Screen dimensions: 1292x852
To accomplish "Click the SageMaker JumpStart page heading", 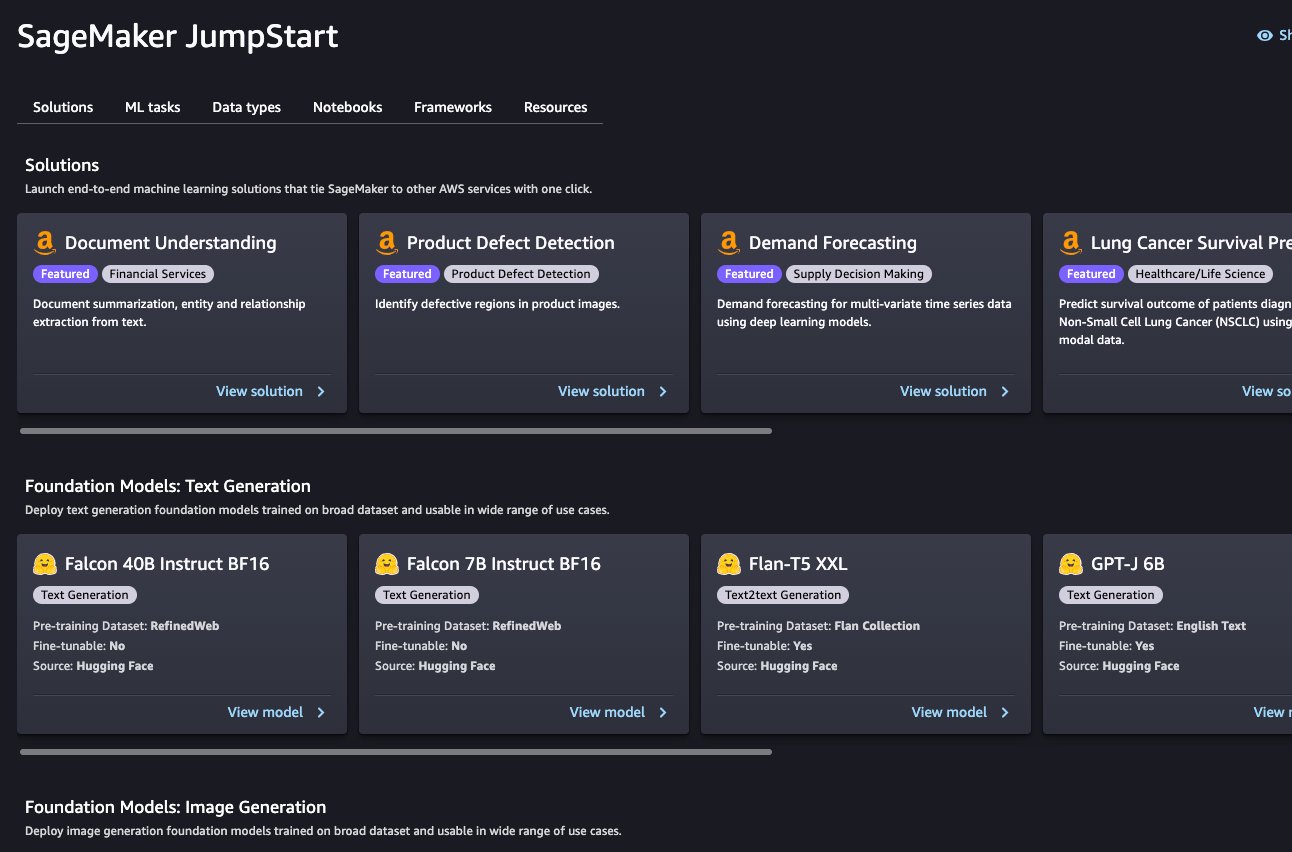I will 178,36.
